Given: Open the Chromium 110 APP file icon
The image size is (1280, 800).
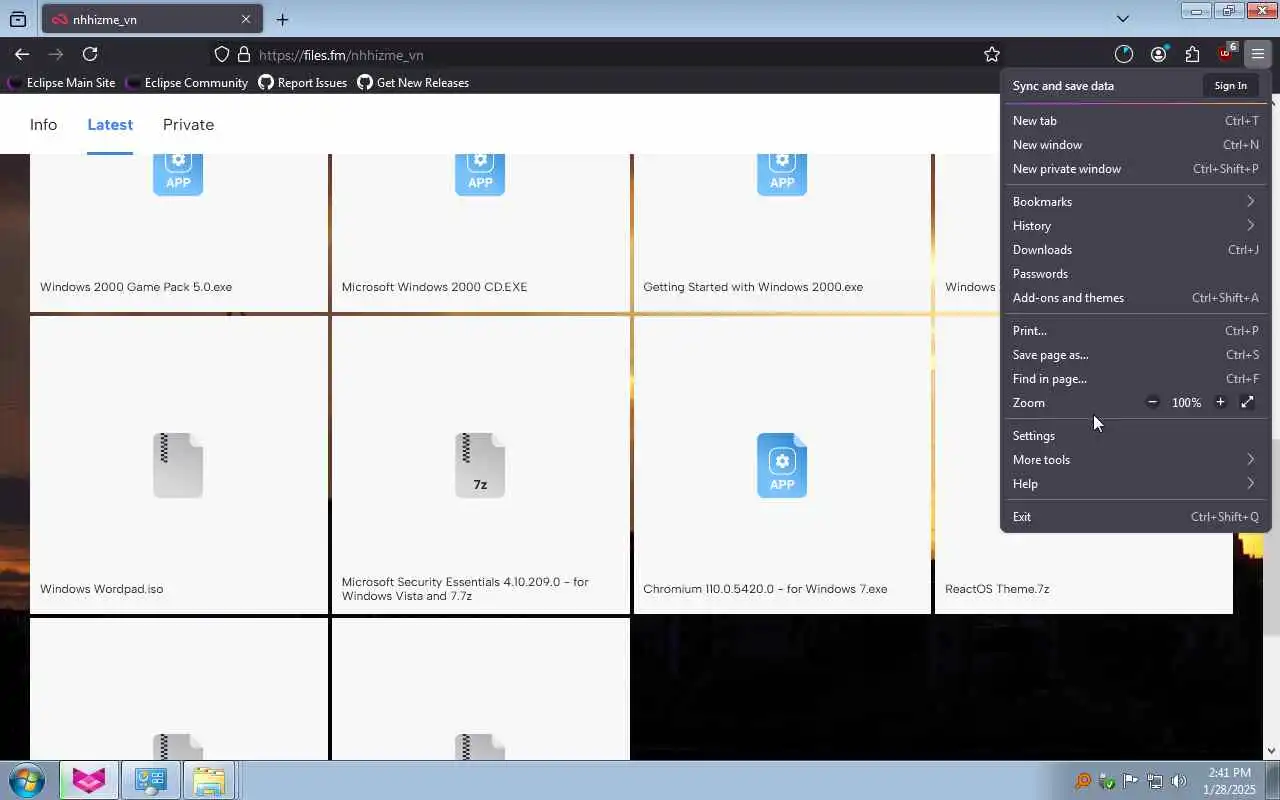Looking at the screenshot, I should [782, 465].
